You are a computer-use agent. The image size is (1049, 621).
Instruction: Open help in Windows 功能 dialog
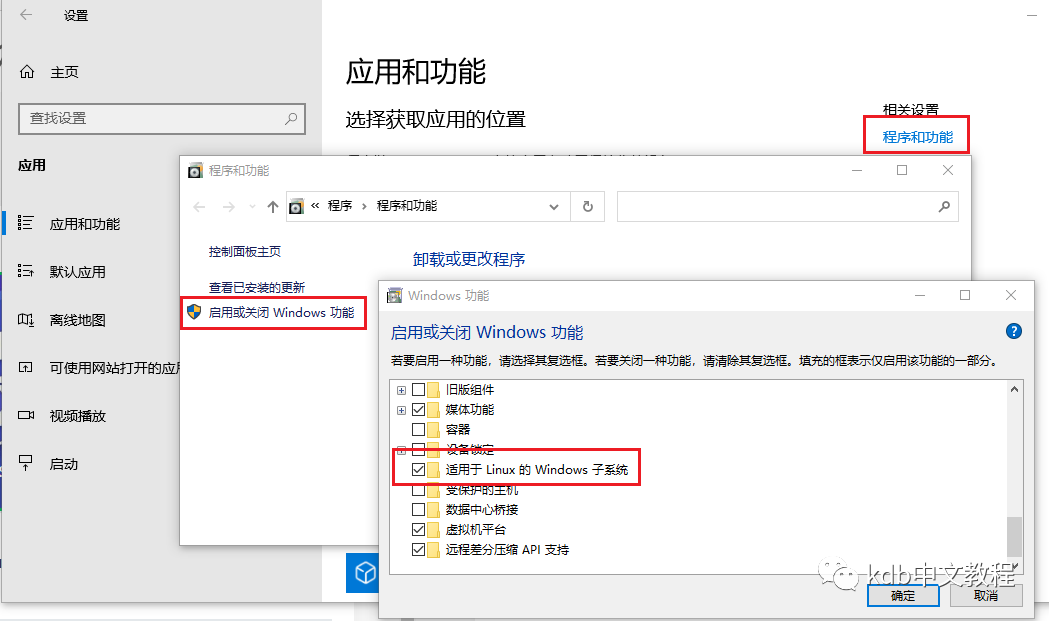[1014, 331]
